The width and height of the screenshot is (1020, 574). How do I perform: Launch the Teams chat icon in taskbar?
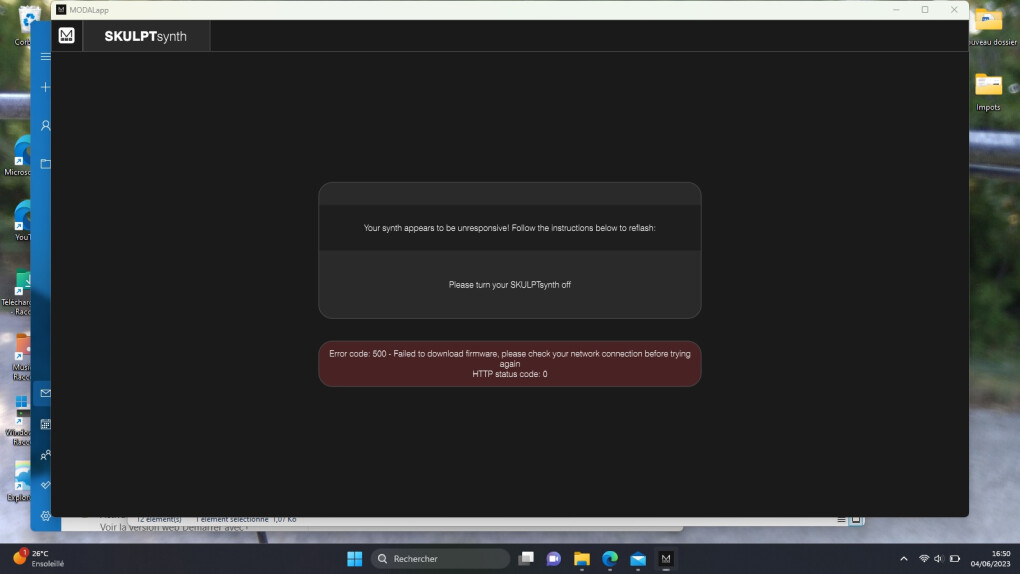554,558
